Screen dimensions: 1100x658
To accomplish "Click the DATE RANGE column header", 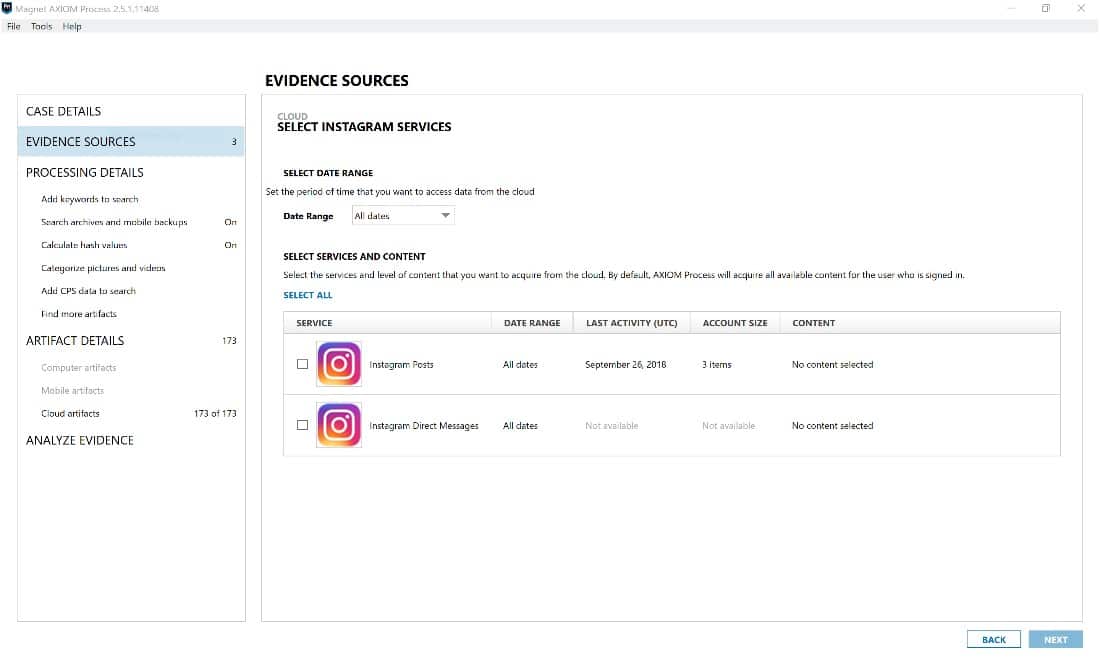I will (532, 323).
